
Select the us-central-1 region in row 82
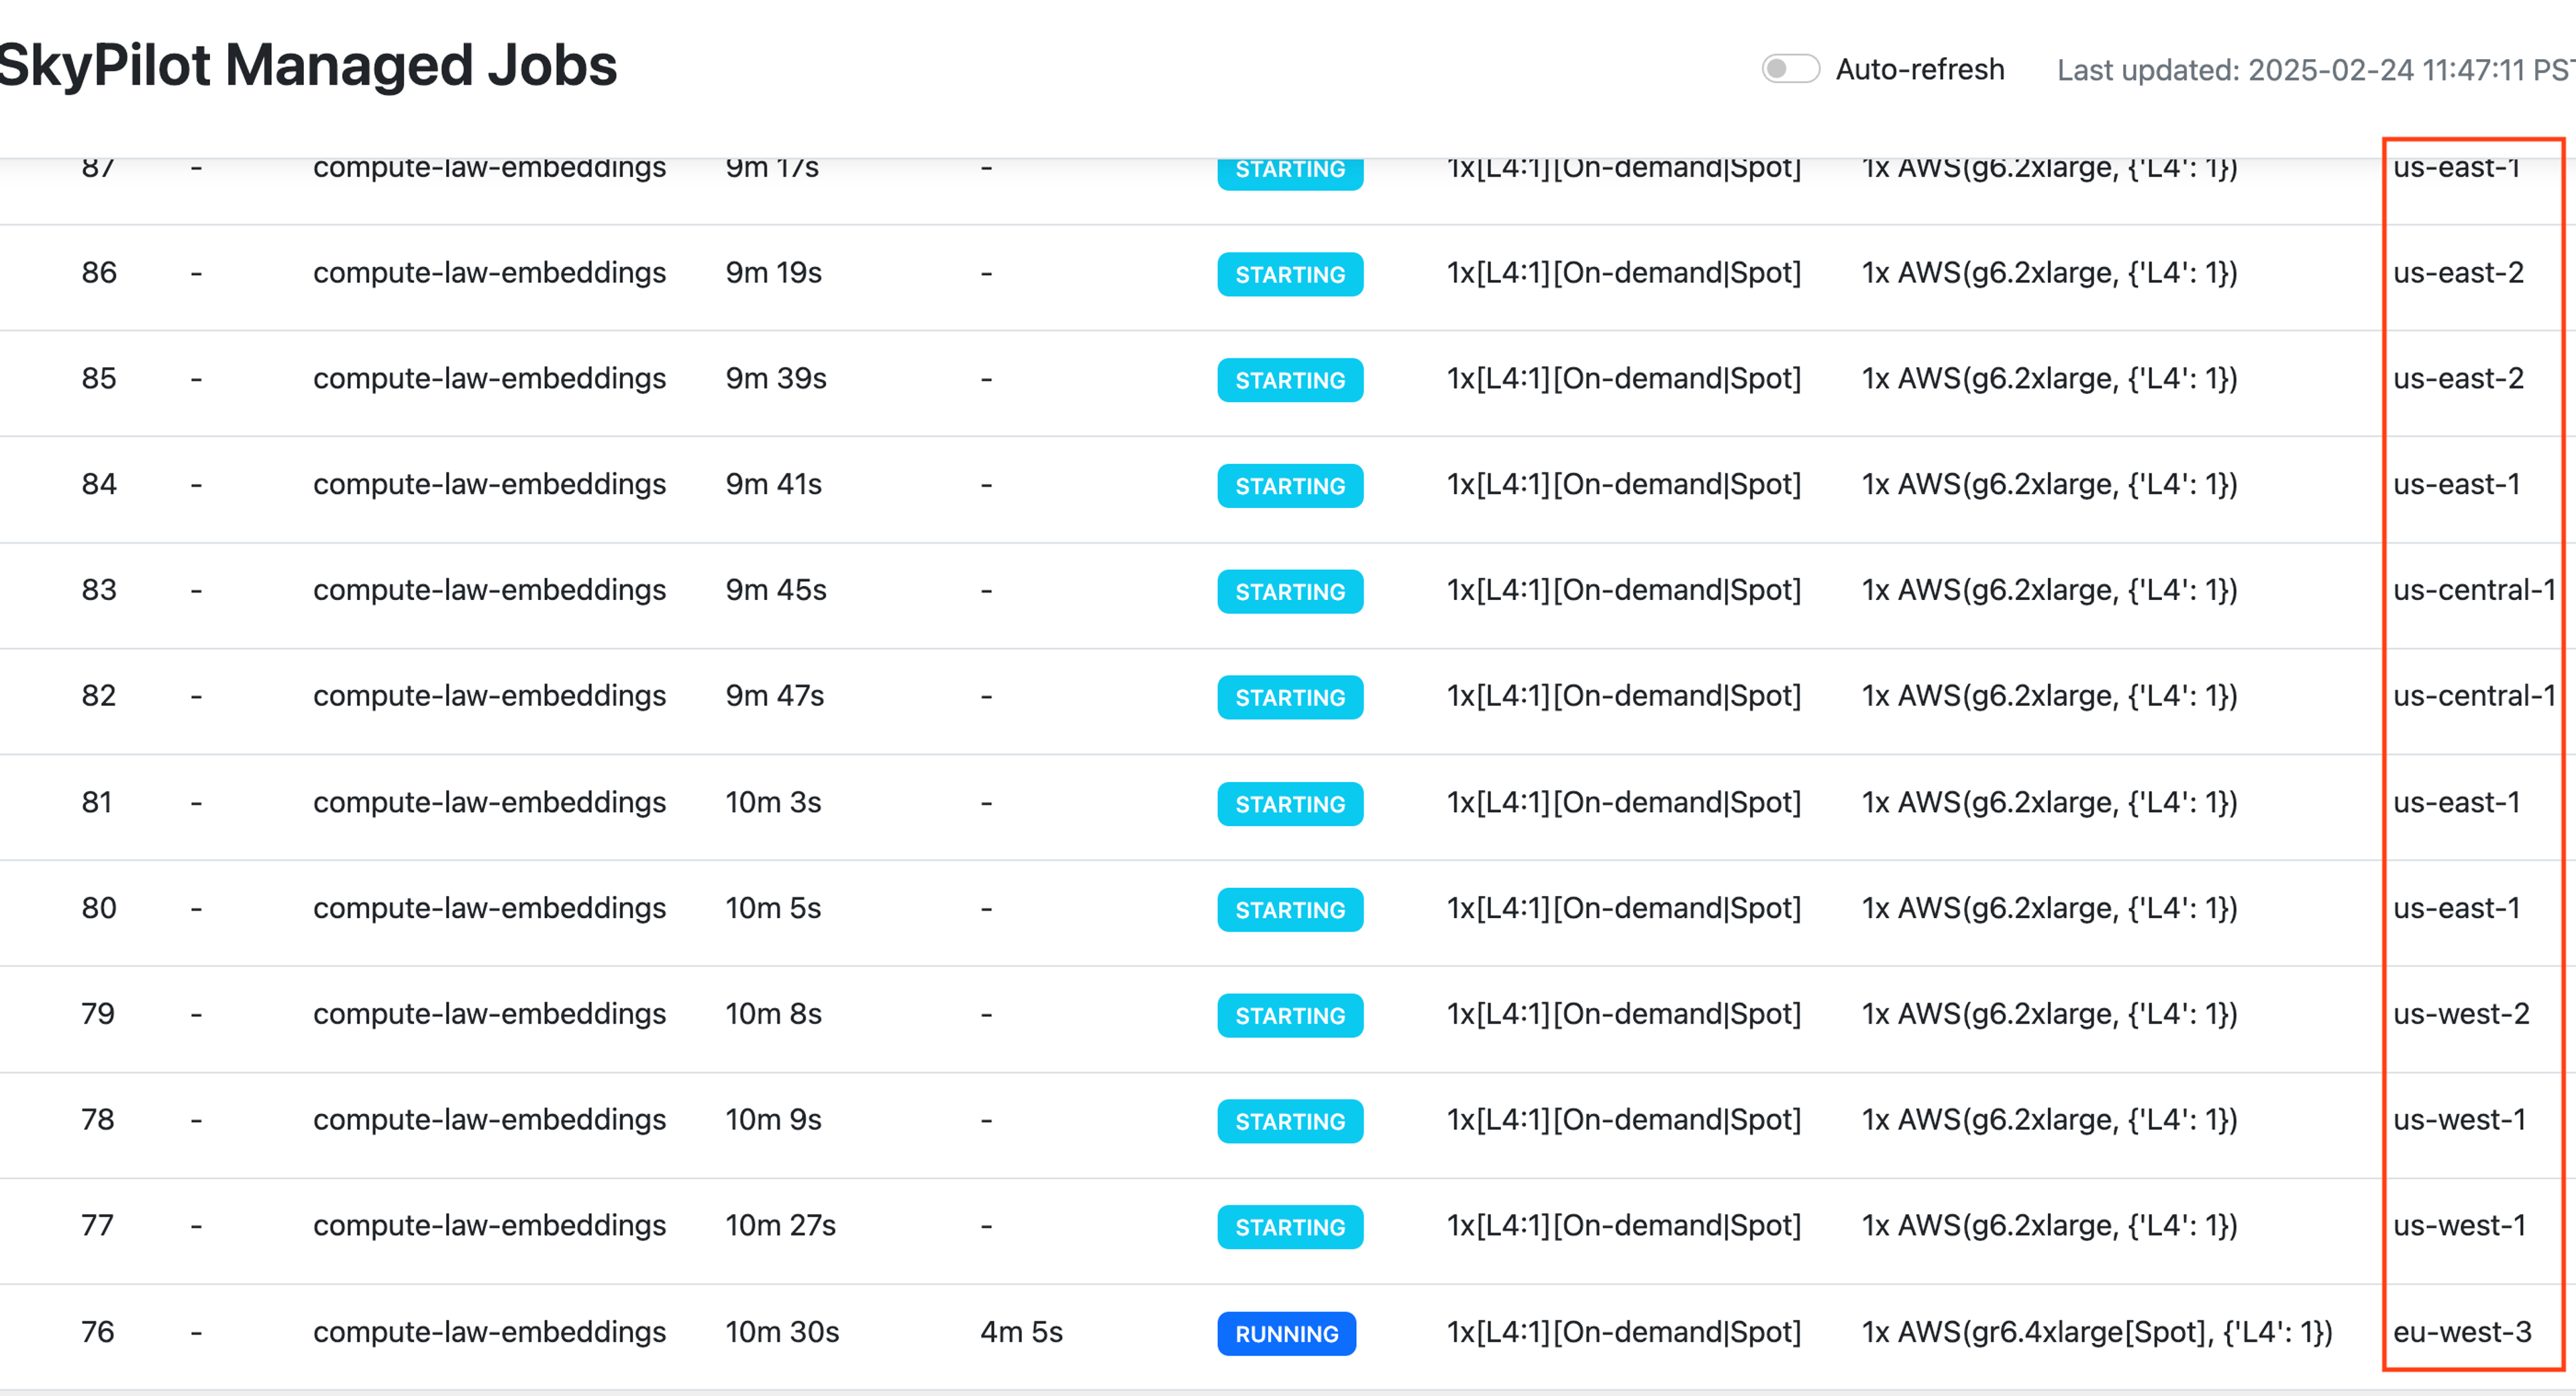2474,697
